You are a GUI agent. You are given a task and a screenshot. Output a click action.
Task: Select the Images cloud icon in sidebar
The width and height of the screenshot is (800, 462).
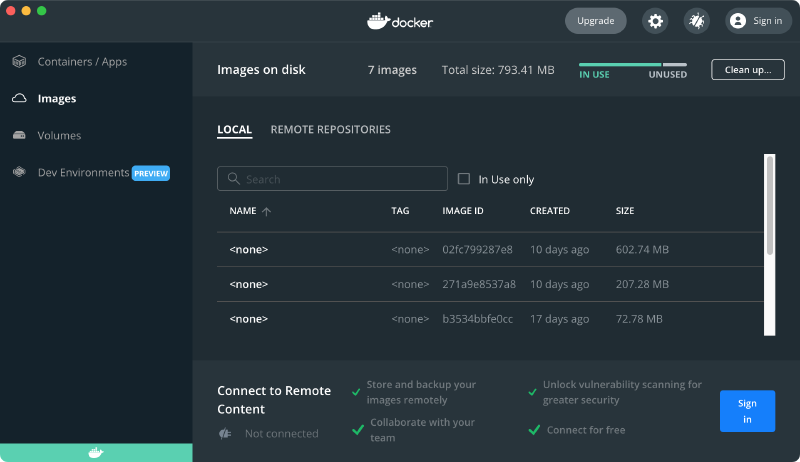[x=19, y=99]
